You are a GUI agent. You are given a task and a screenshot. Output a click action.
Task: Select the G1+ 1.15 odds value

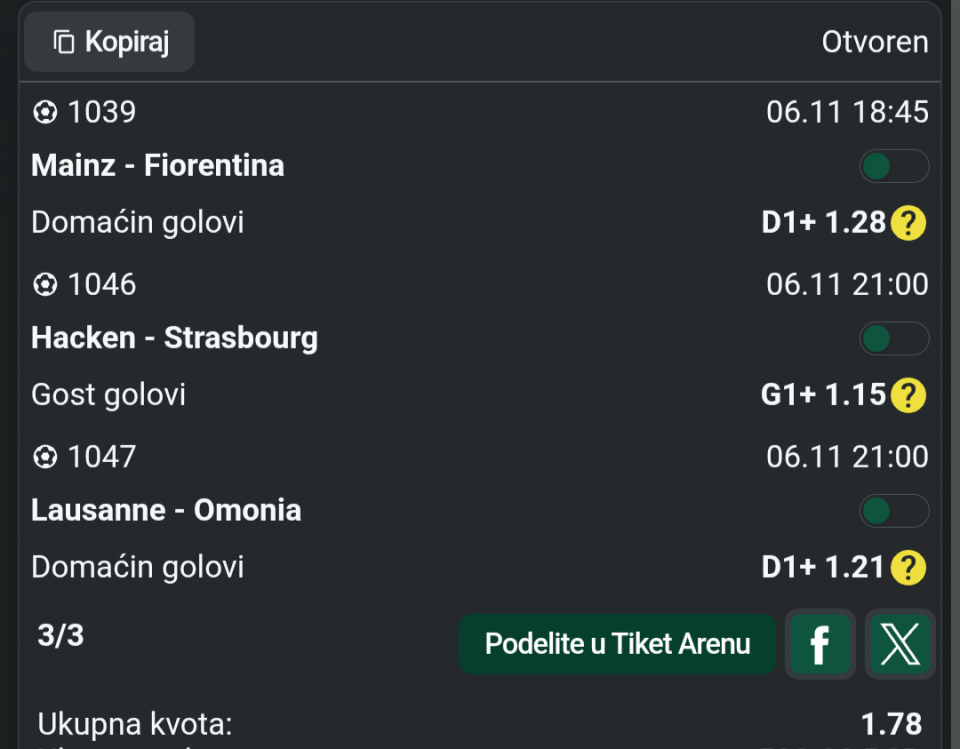point(823,395)
